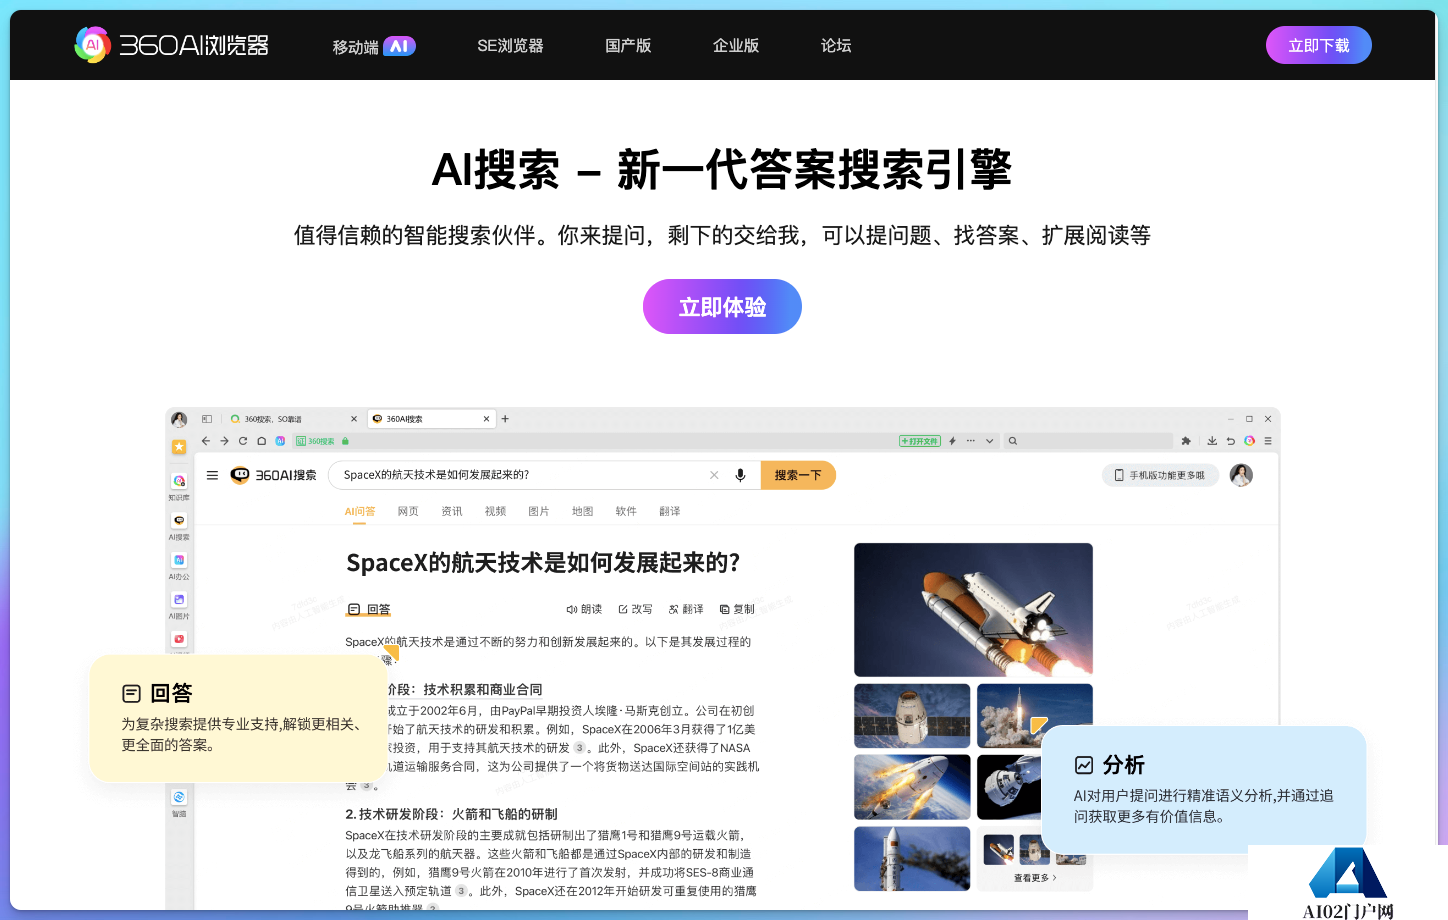Screen dimensions: 1448x920
Task: Open the address bar three-dots menu
Action: pos(970,441)
